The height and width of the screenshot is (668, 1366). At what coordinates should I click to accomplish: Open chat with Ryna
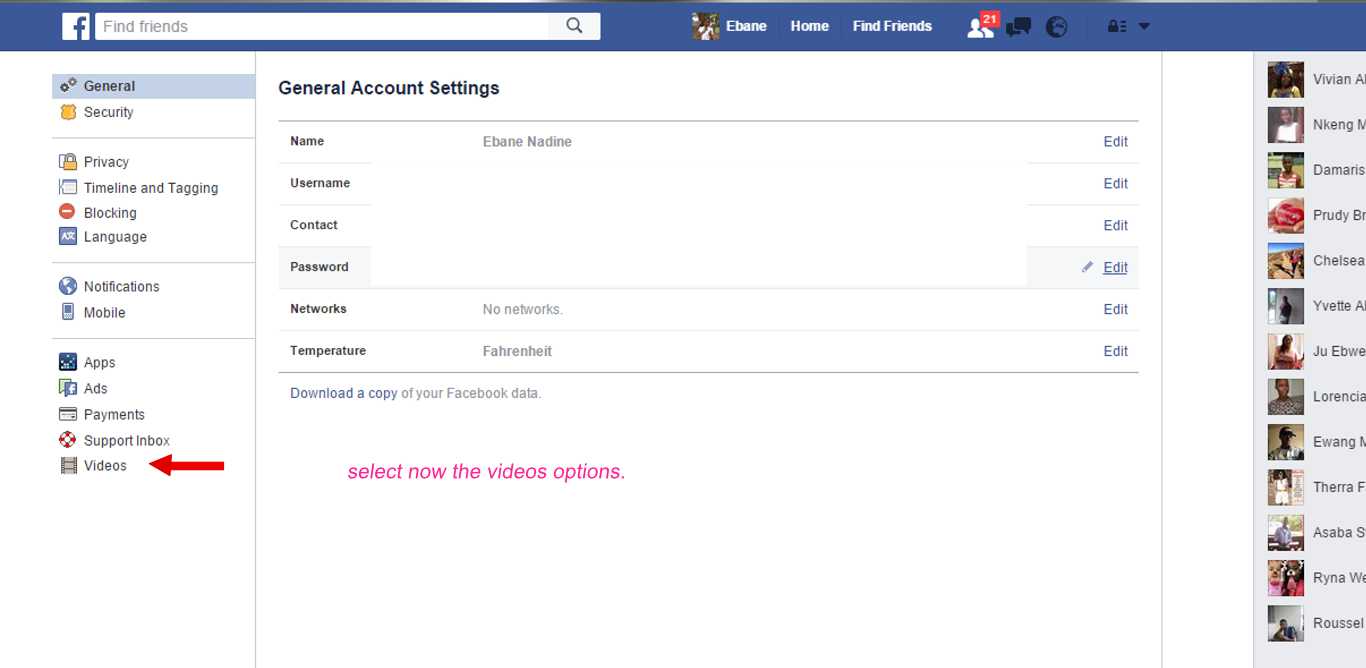(1316, 578)
